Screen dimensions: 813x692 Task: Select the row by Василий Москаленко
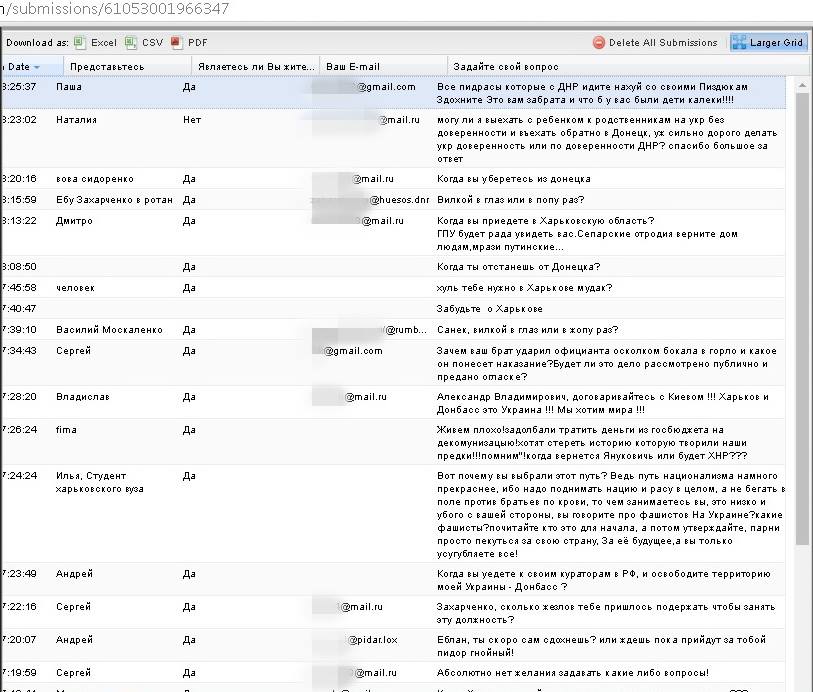pyautogui.click(x=109, y=330)
